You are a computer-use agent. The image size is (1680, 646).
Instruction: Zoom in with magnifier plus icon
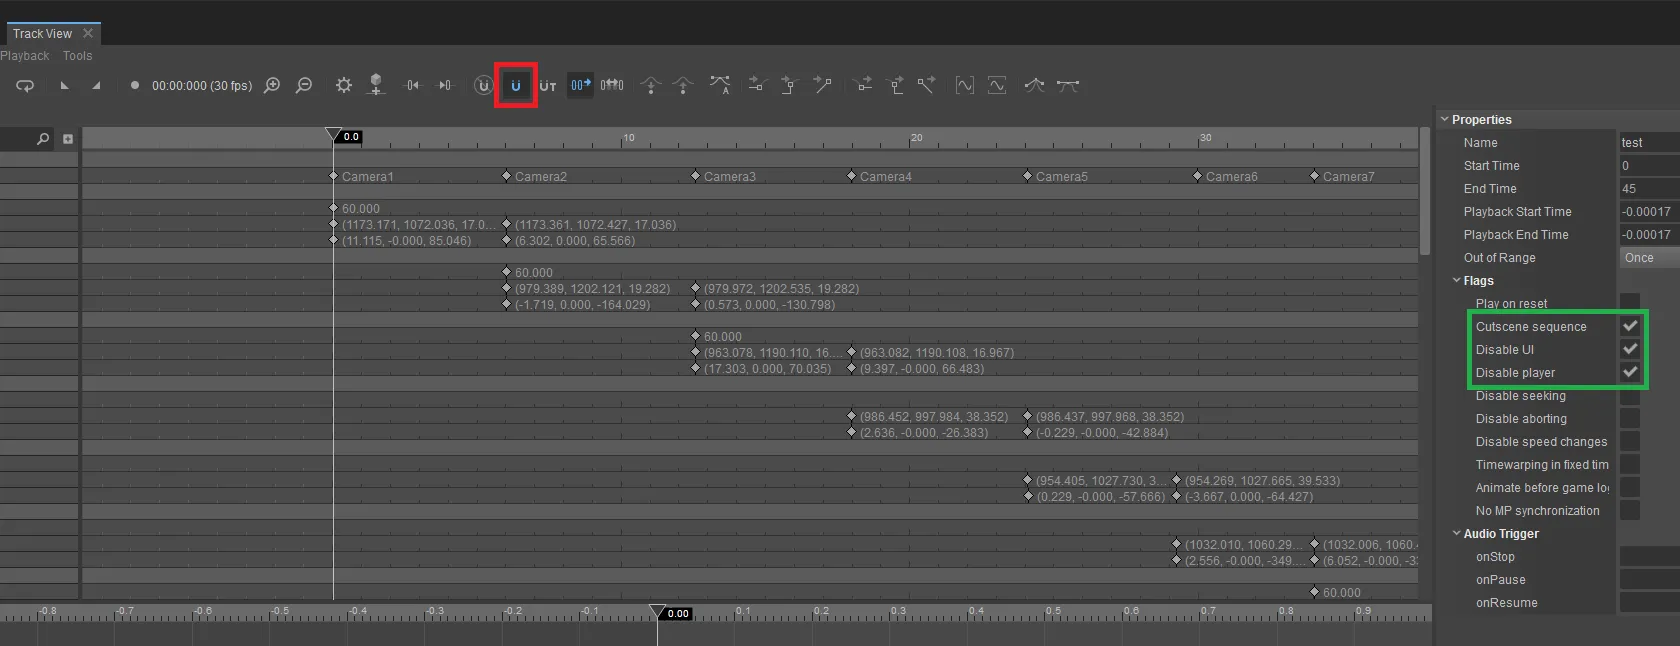[272, 86]
